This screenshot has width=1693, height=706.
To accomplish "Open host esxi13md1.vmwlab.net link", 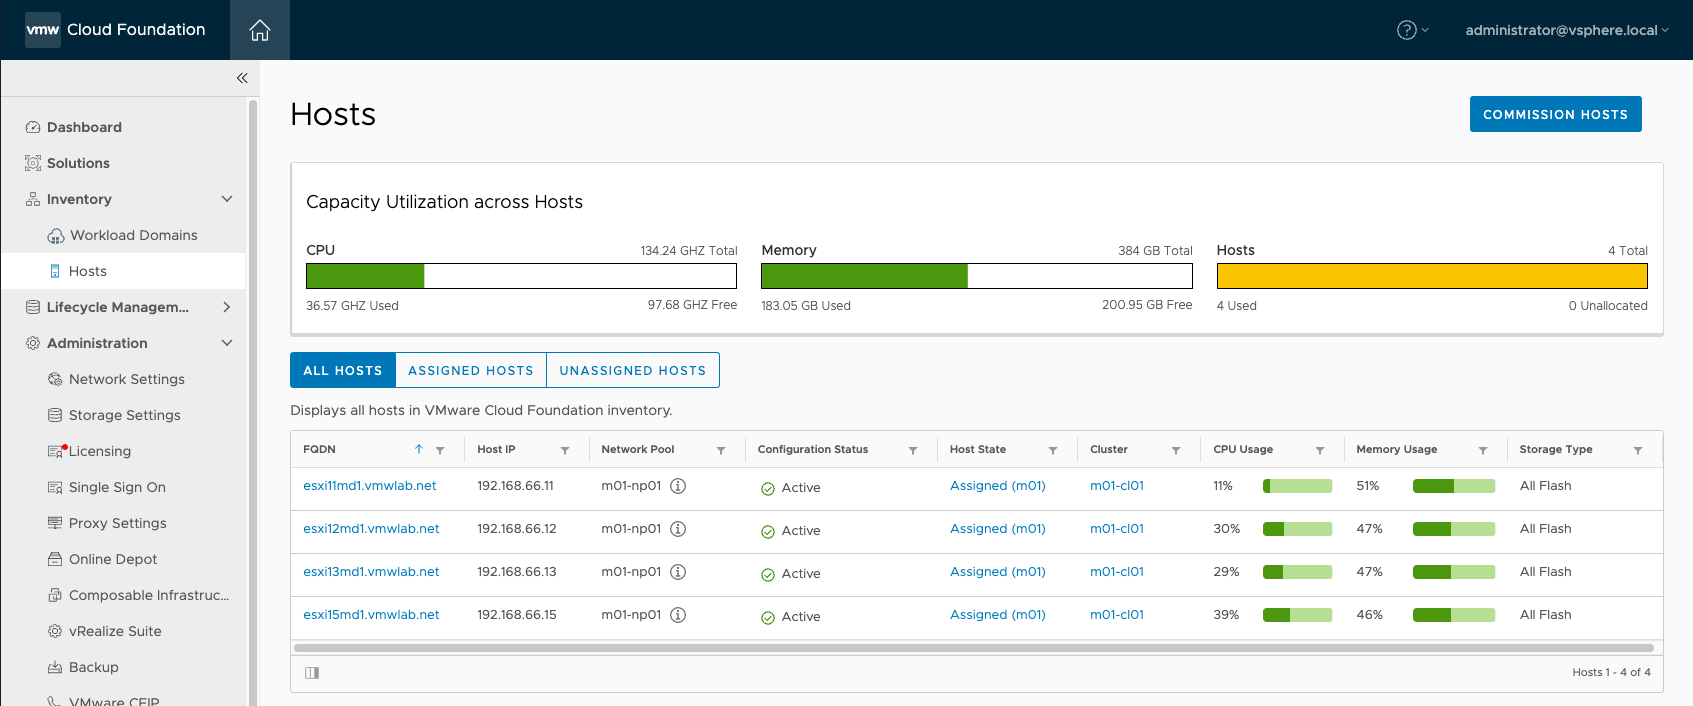I will point(371,572).
